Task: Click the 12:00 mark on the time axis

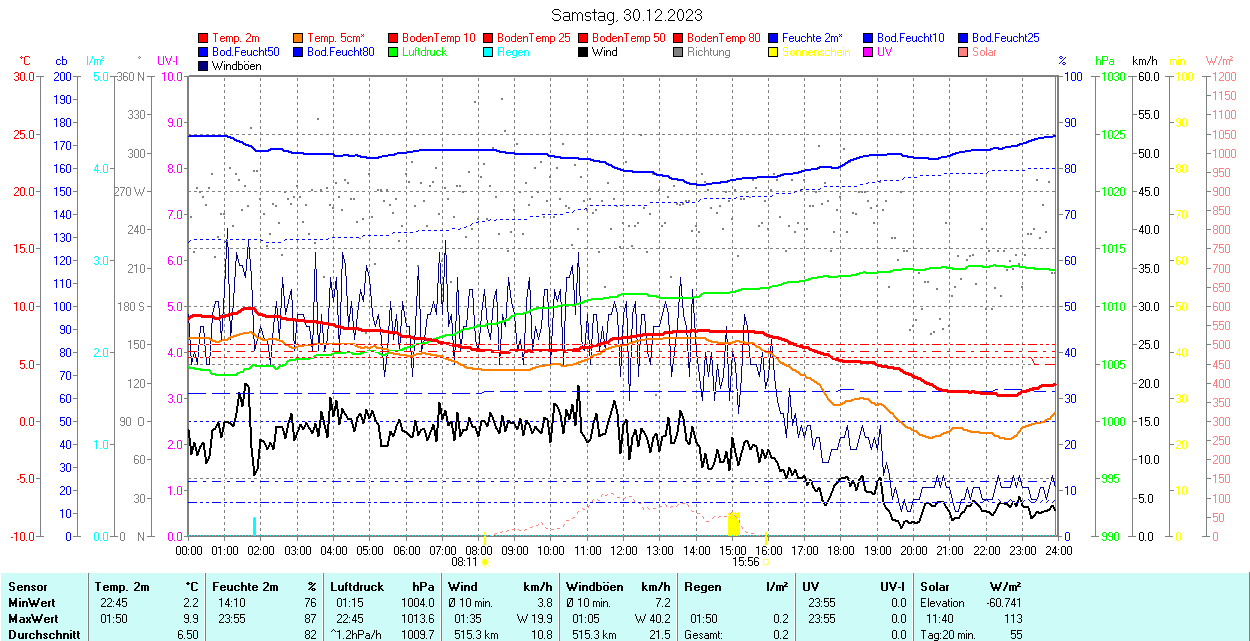Action: [623, 550]
